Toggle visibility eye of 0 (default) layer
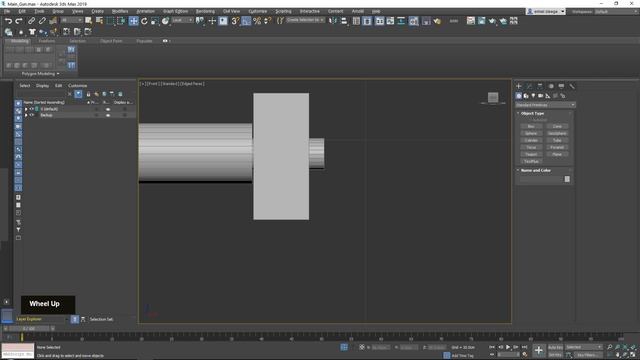The height and width of the screenshot is (360, 640). (x=32, y=109)
